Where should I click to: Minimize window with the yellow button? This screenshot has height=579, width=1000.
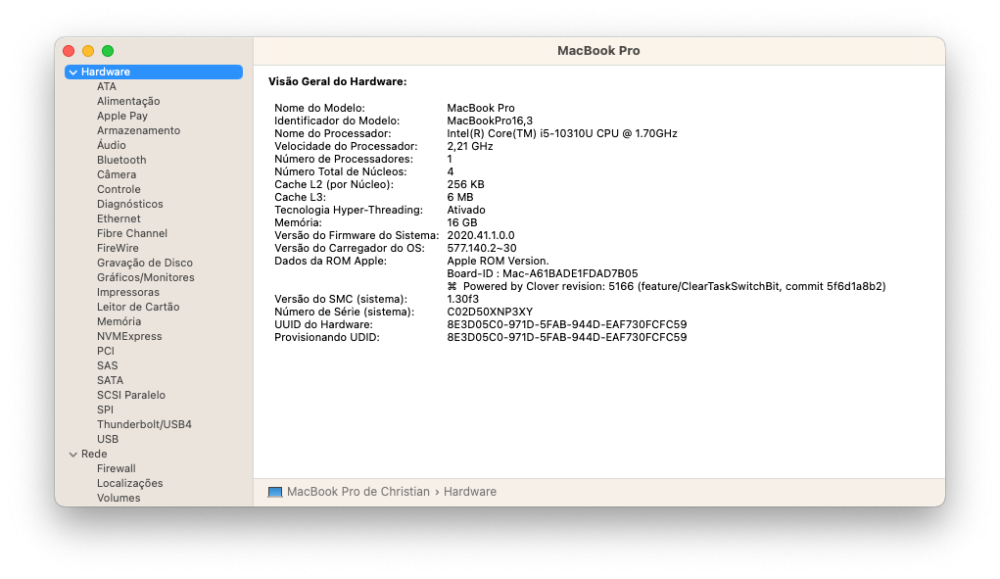[88, 51]
